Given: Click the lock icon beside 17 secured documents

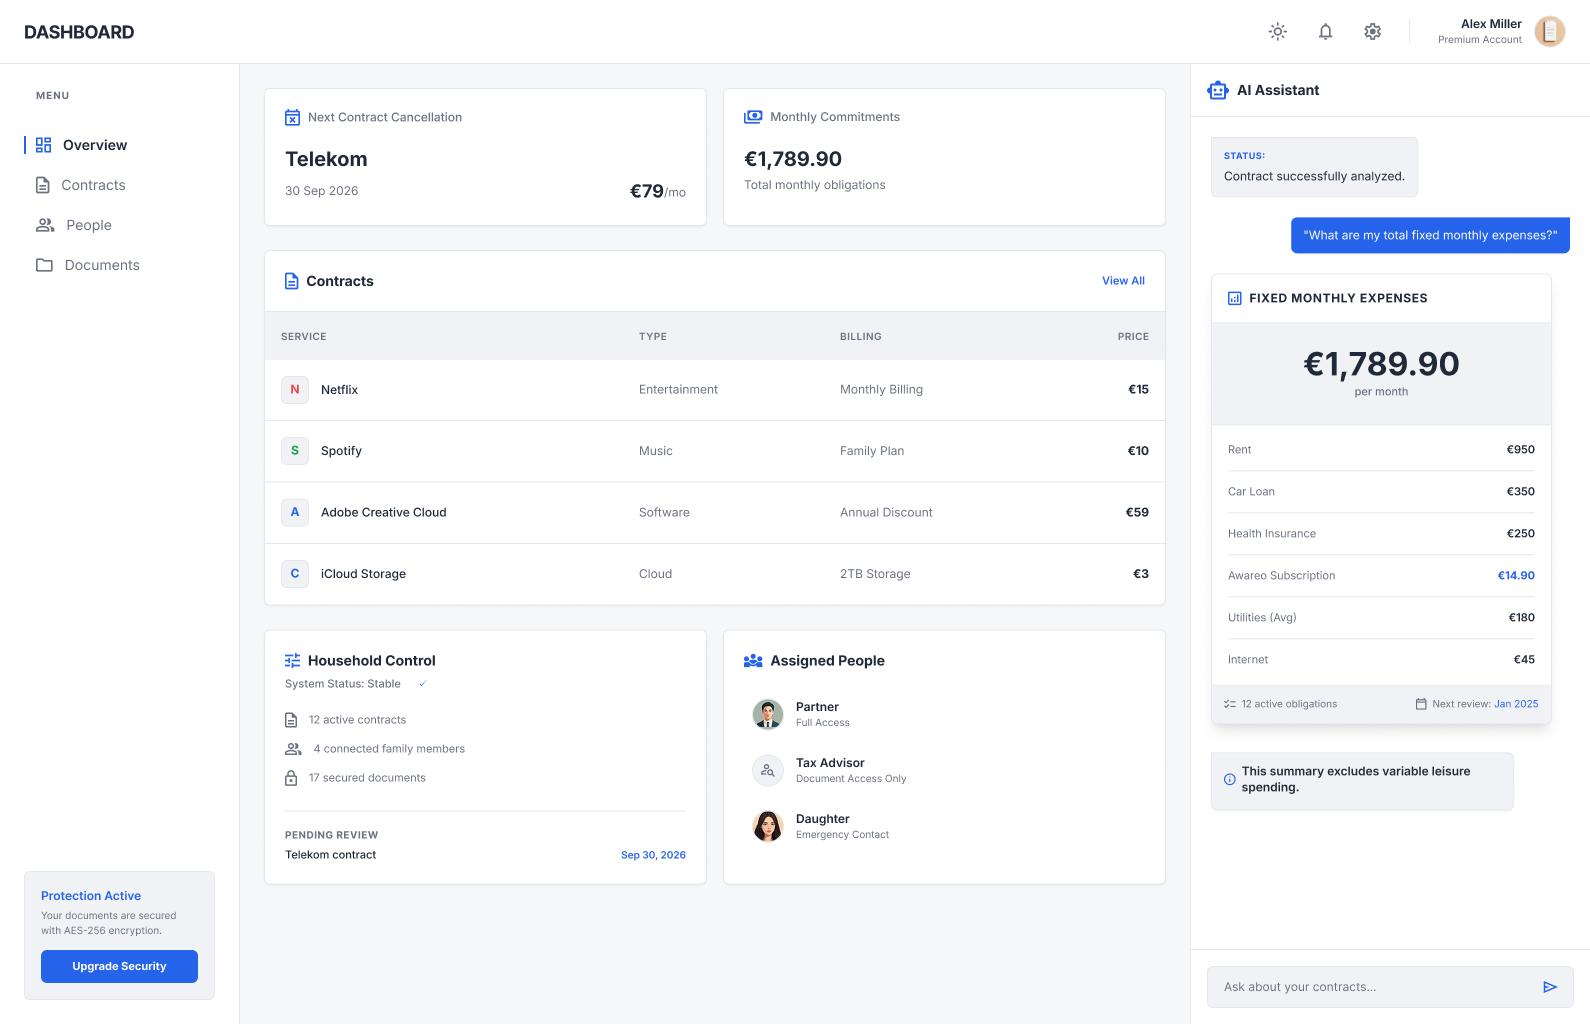Looking at the screenshot, I should [x=291, y=778].
